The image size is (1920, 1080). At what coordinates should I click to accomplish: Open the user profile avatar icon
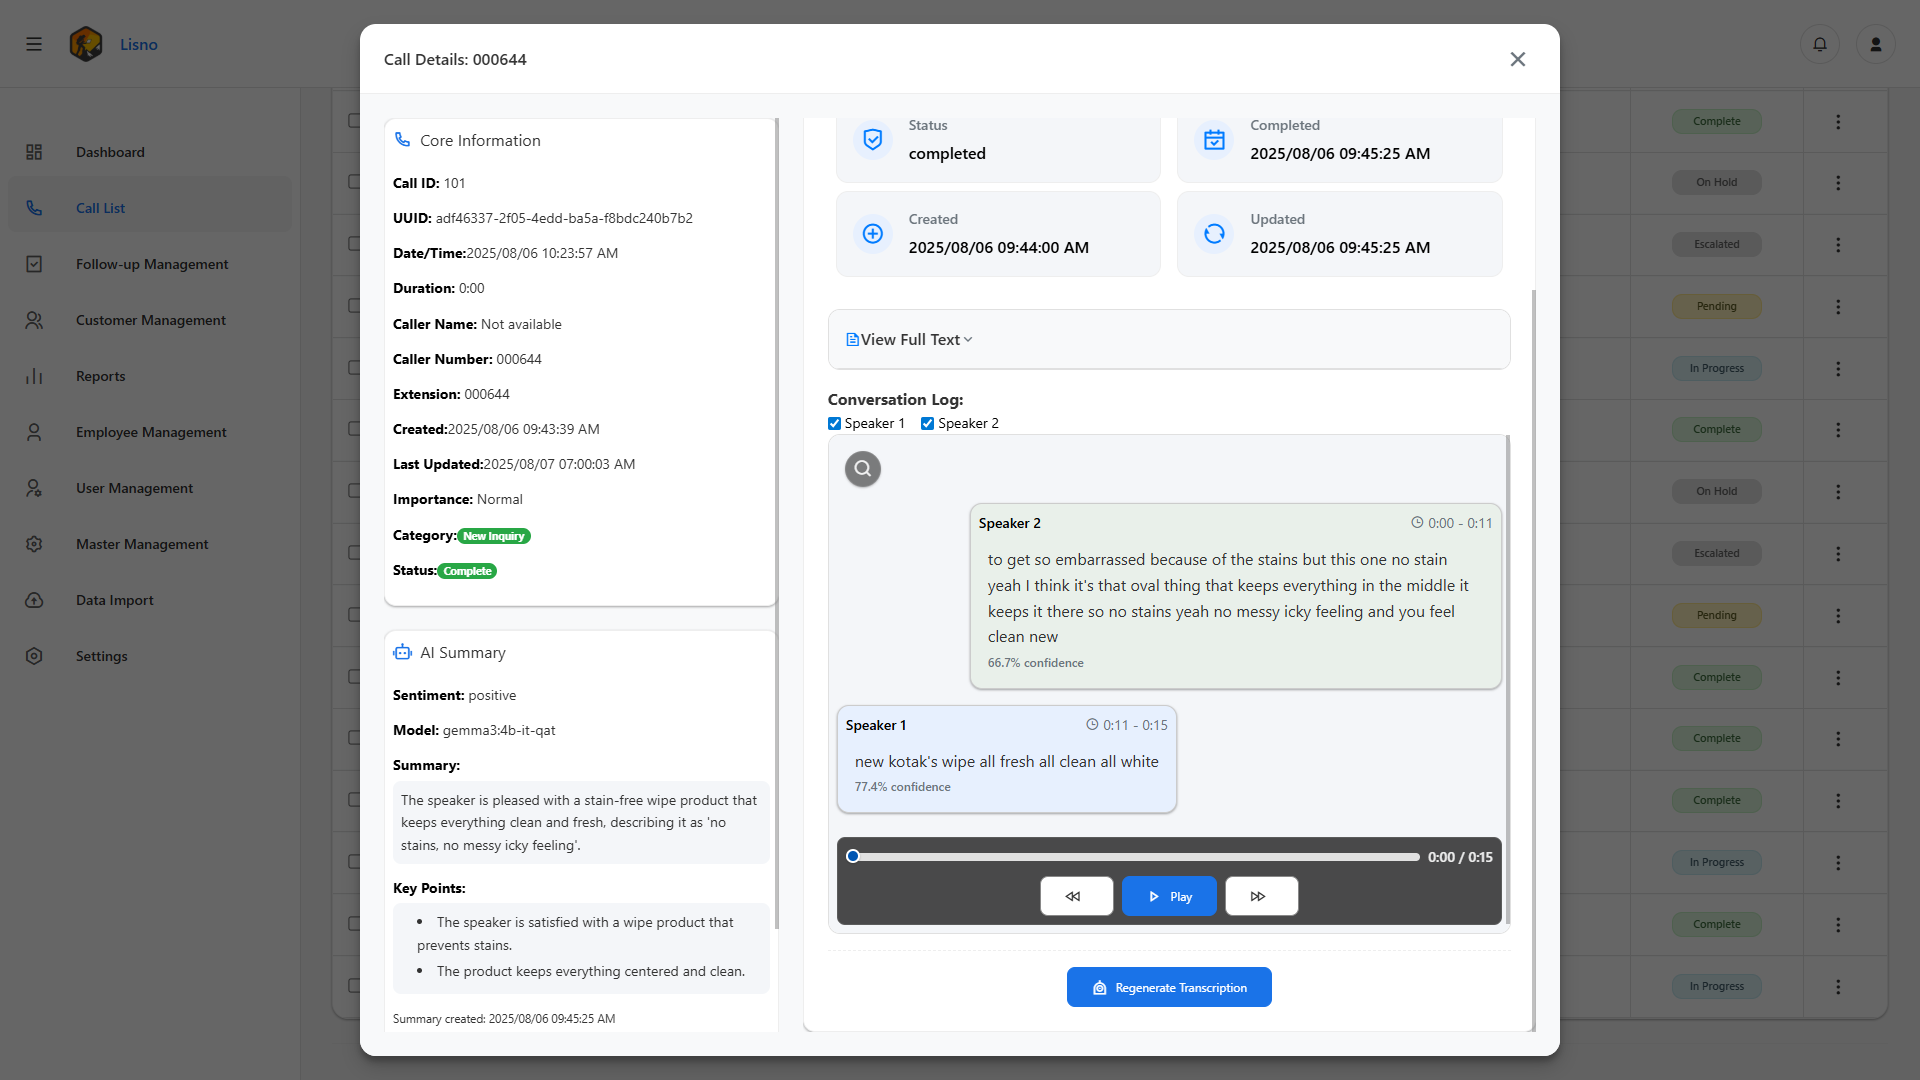[1875, 44]
